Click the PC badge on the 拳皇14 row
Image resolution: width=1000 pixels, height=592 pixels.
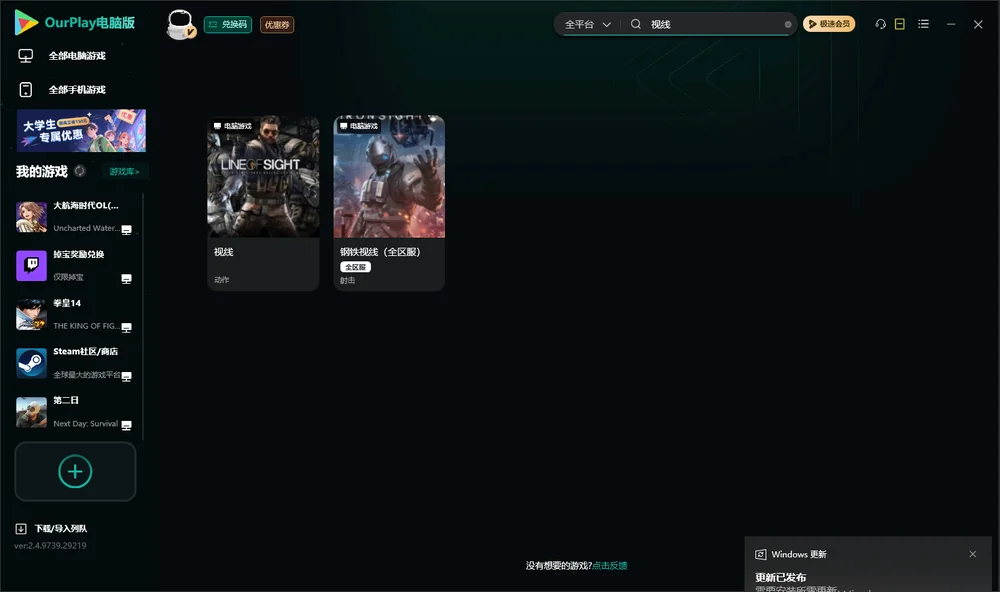click(126, 327)
